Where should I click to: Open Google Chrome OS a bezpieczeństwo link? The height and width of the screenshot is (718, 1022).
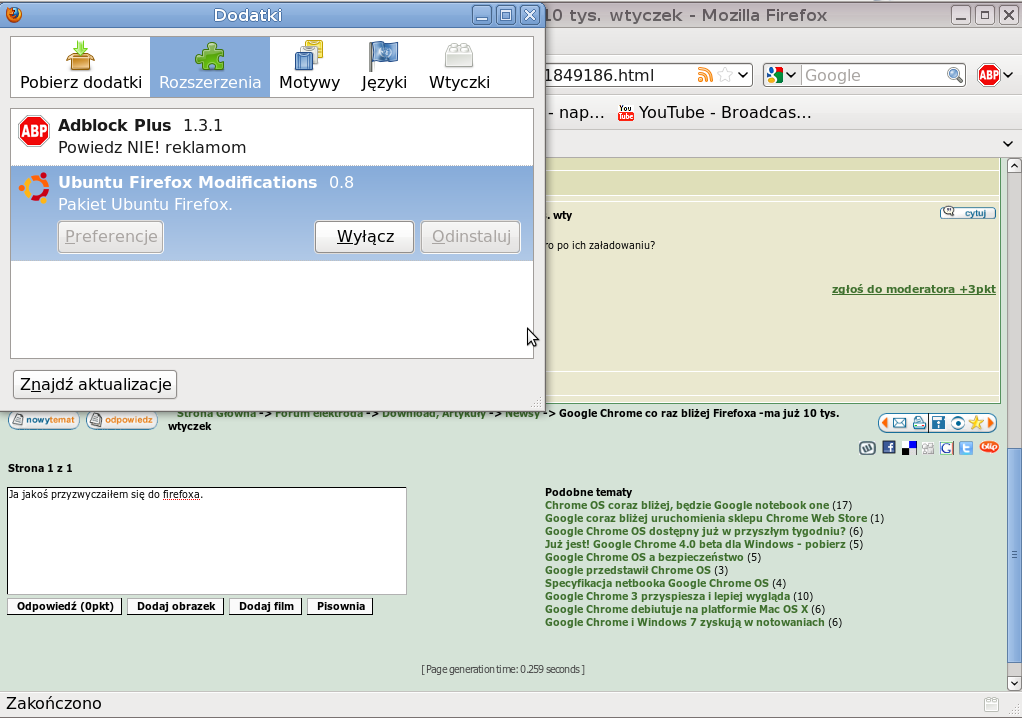[x=644, y=557]
